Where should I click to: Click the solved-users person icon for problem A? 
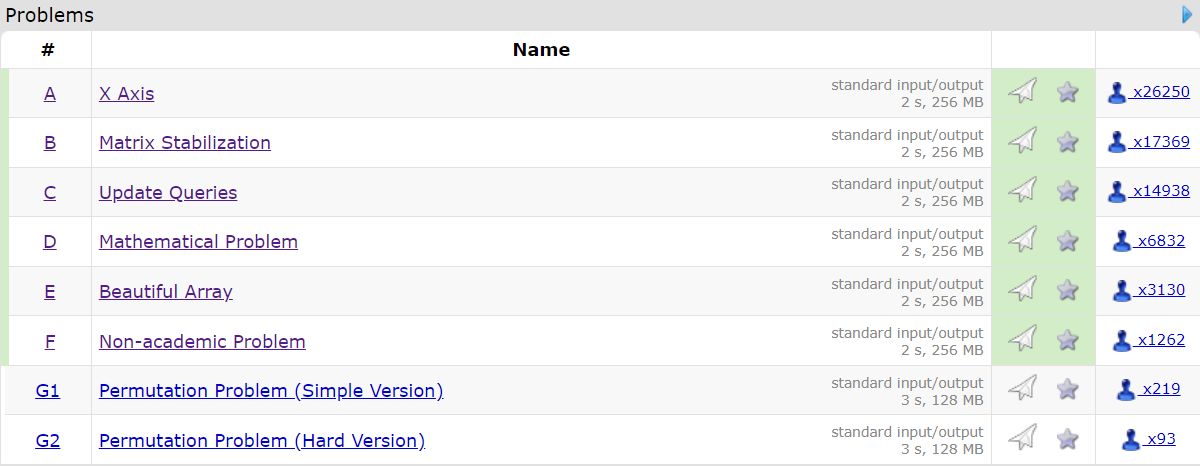point(1117,93)
